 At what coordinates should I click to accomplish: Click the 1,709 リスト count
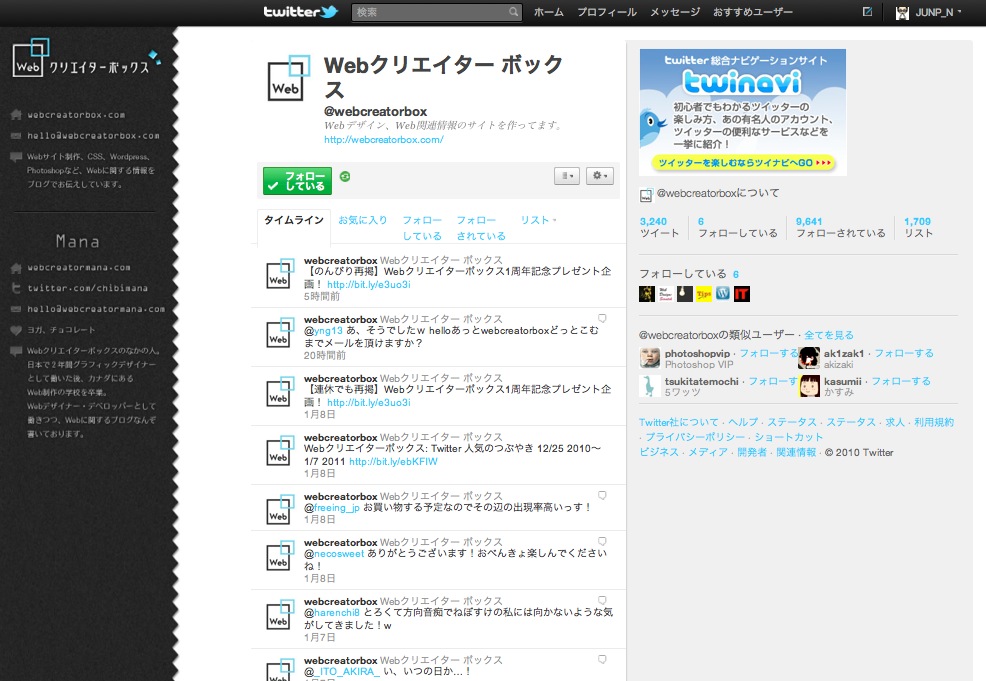(x=918, y=227)
